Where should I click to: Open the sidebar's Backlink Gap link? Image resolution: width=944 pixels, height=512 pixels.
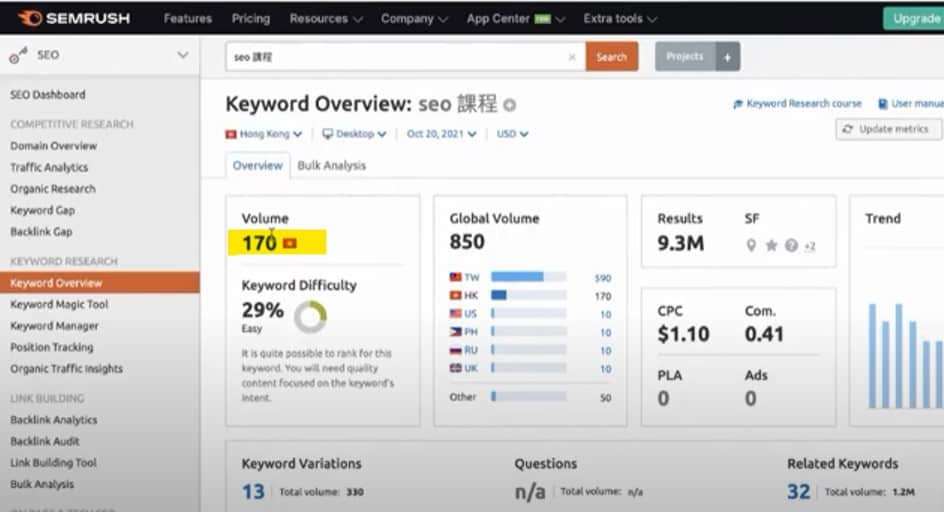(x=41, y=231)
